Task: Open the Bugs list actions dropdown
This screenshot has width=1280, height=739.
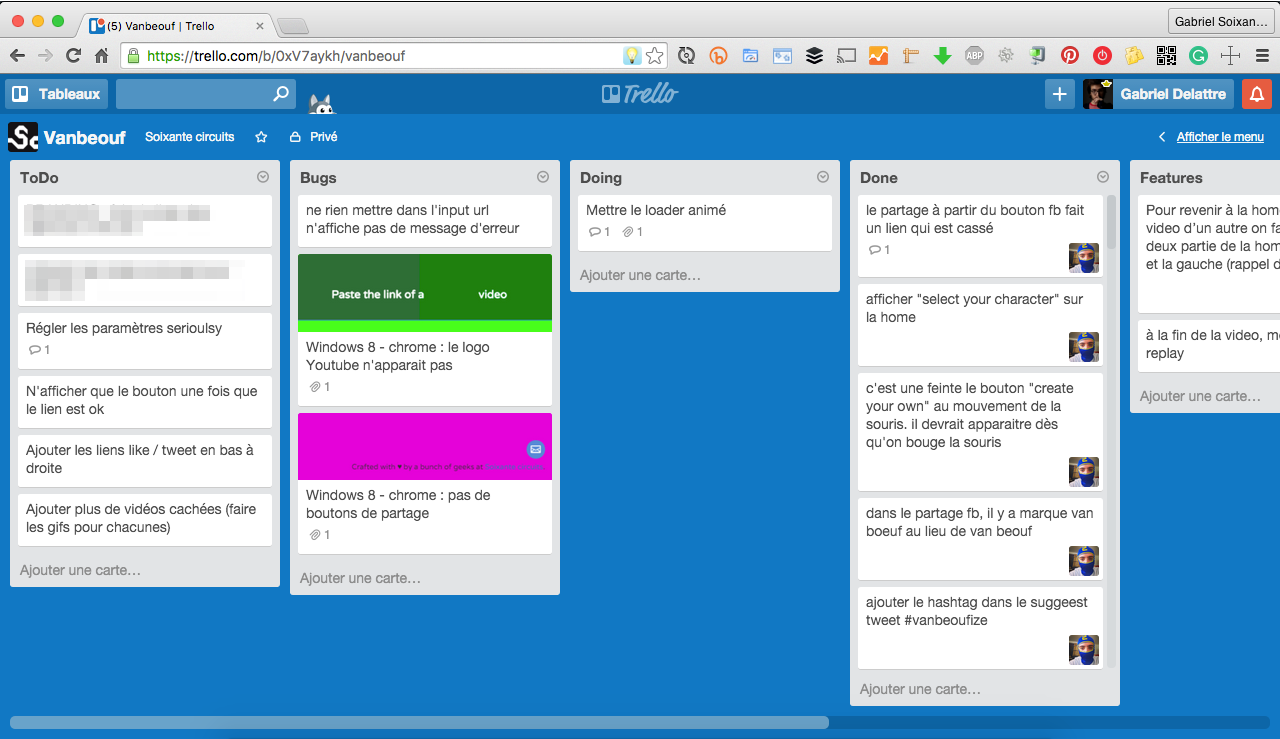Action: click(x=543, y=177)
